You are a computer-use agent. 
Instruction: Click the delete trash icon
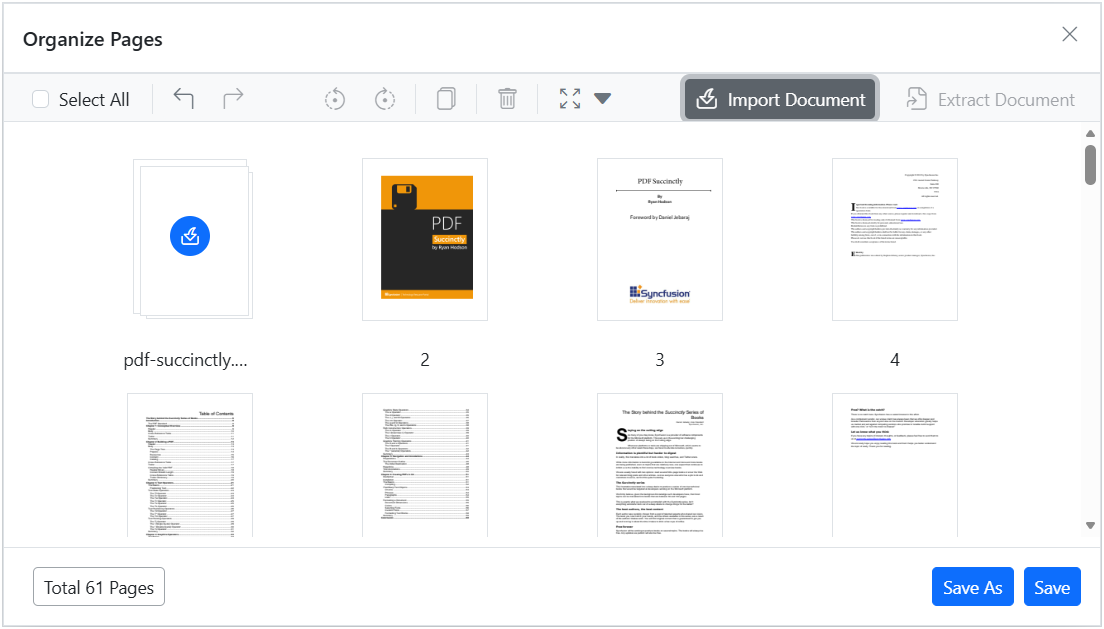507,99
